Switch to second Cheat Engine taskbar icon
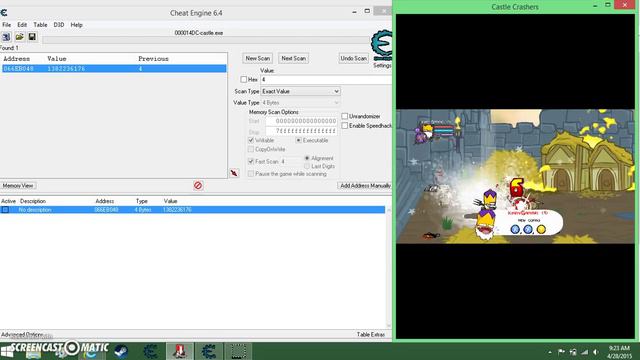The width and height of the screenshot is (640, 360). (209, 351)
